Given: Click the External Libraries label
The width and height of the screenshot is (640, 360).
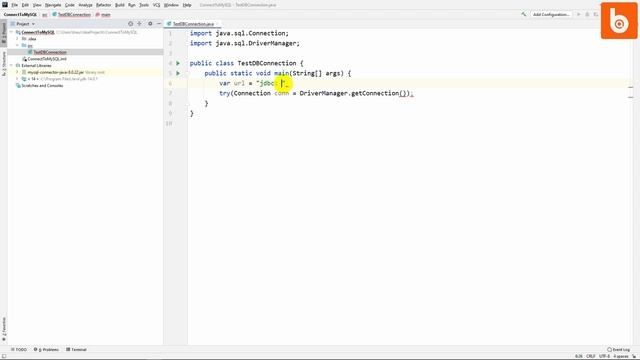Looking at the screenshot, I should pos(36,65).
